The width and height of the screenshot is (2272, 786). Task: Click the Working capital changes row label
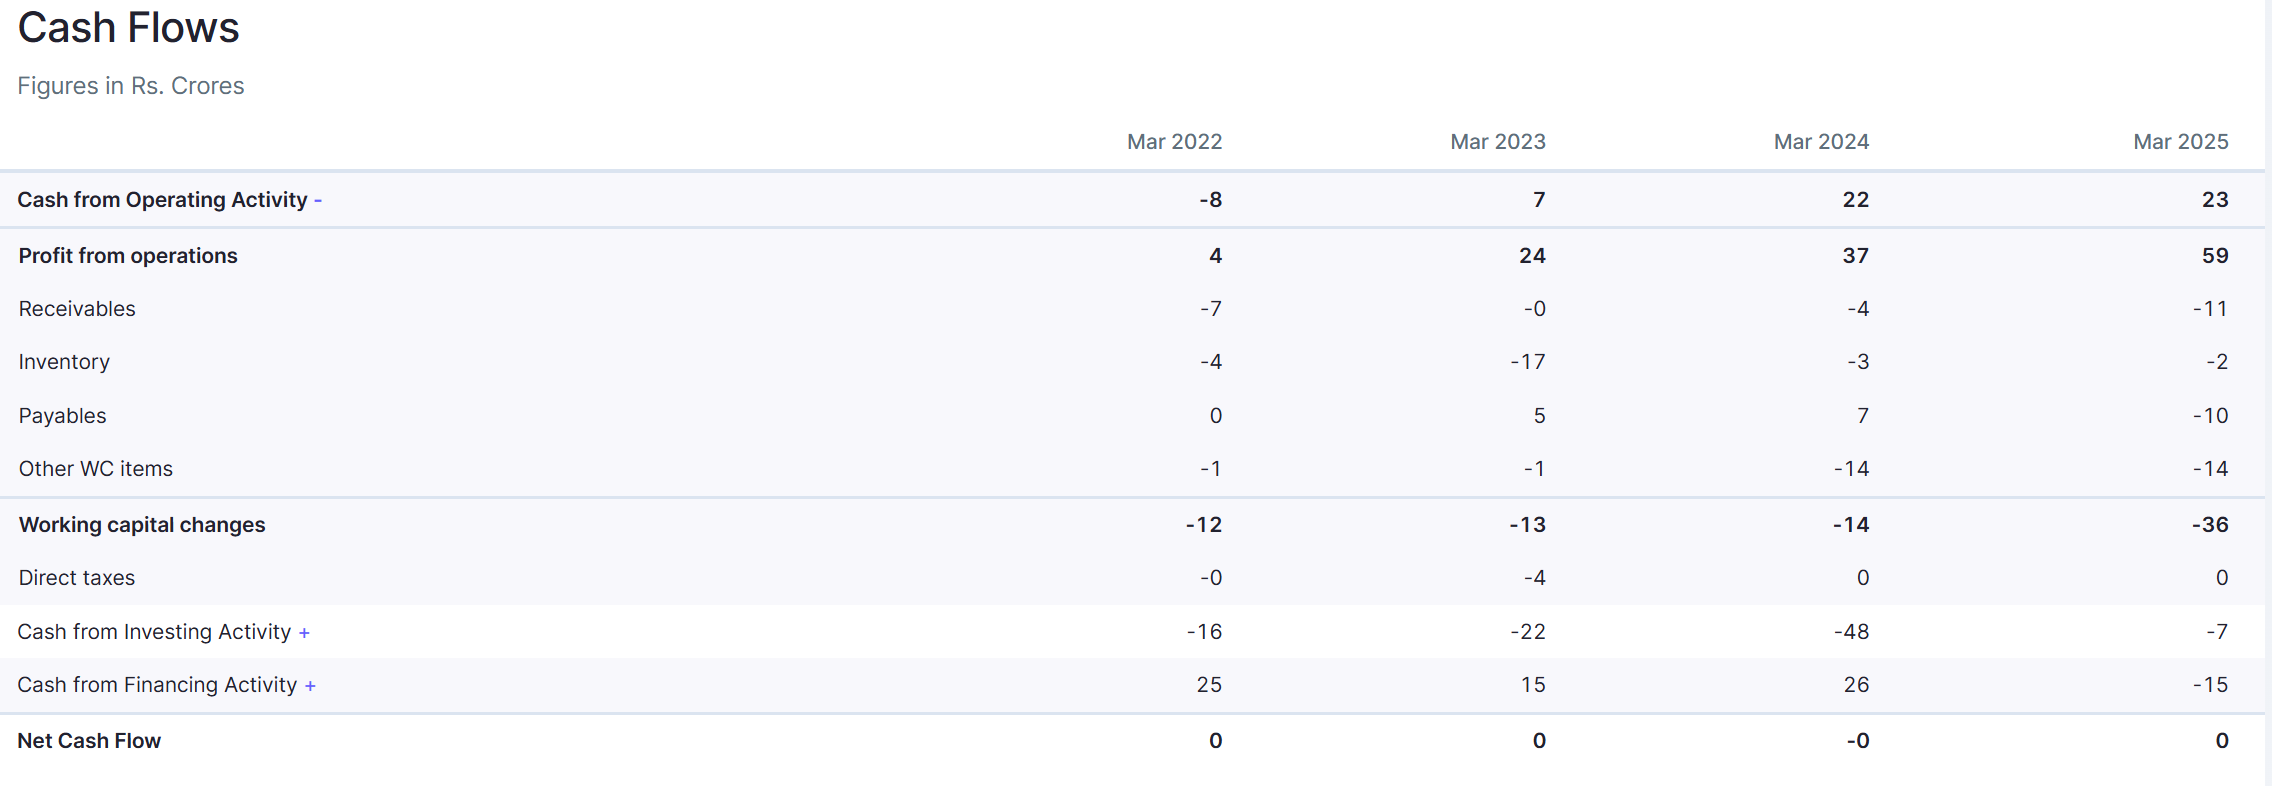[x=142, y=525]
